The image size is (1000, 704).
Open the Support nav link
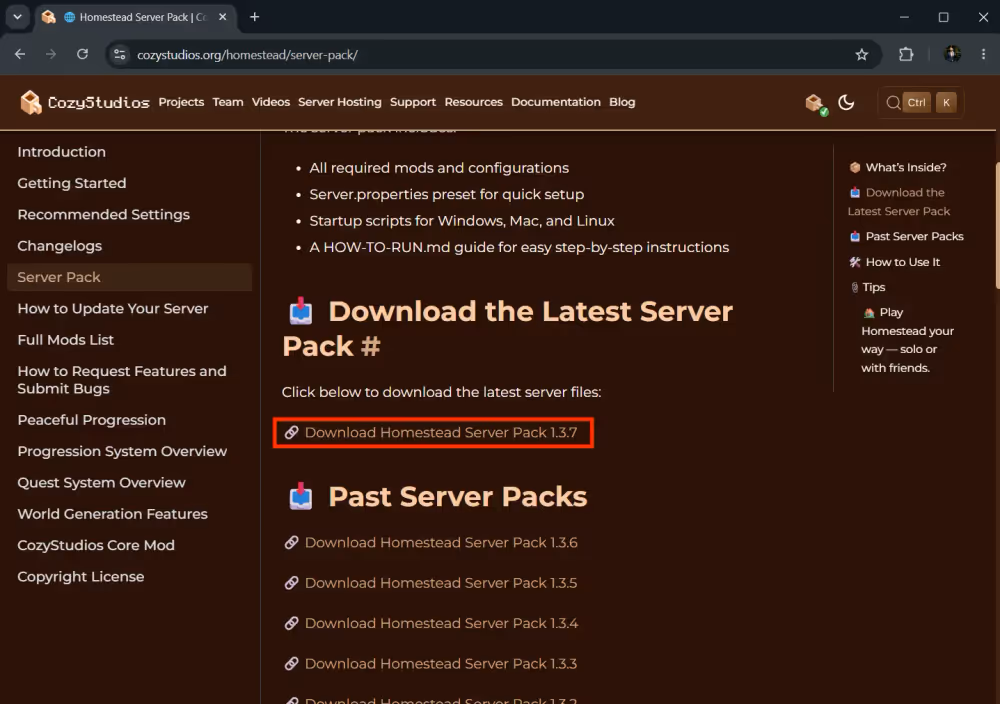tap(413, 102)
